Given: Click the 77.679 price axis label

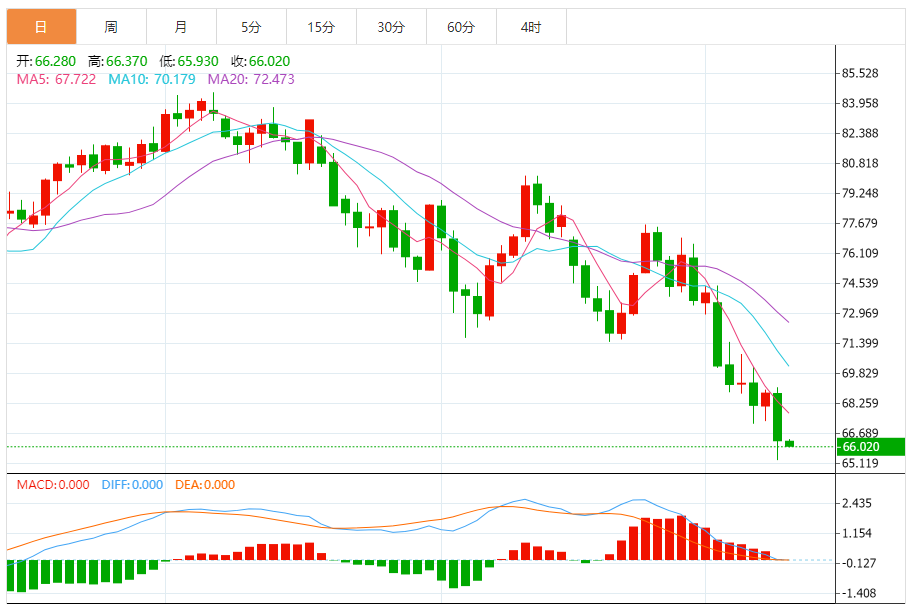Looking at the screenshot, I should click(860, 223).
